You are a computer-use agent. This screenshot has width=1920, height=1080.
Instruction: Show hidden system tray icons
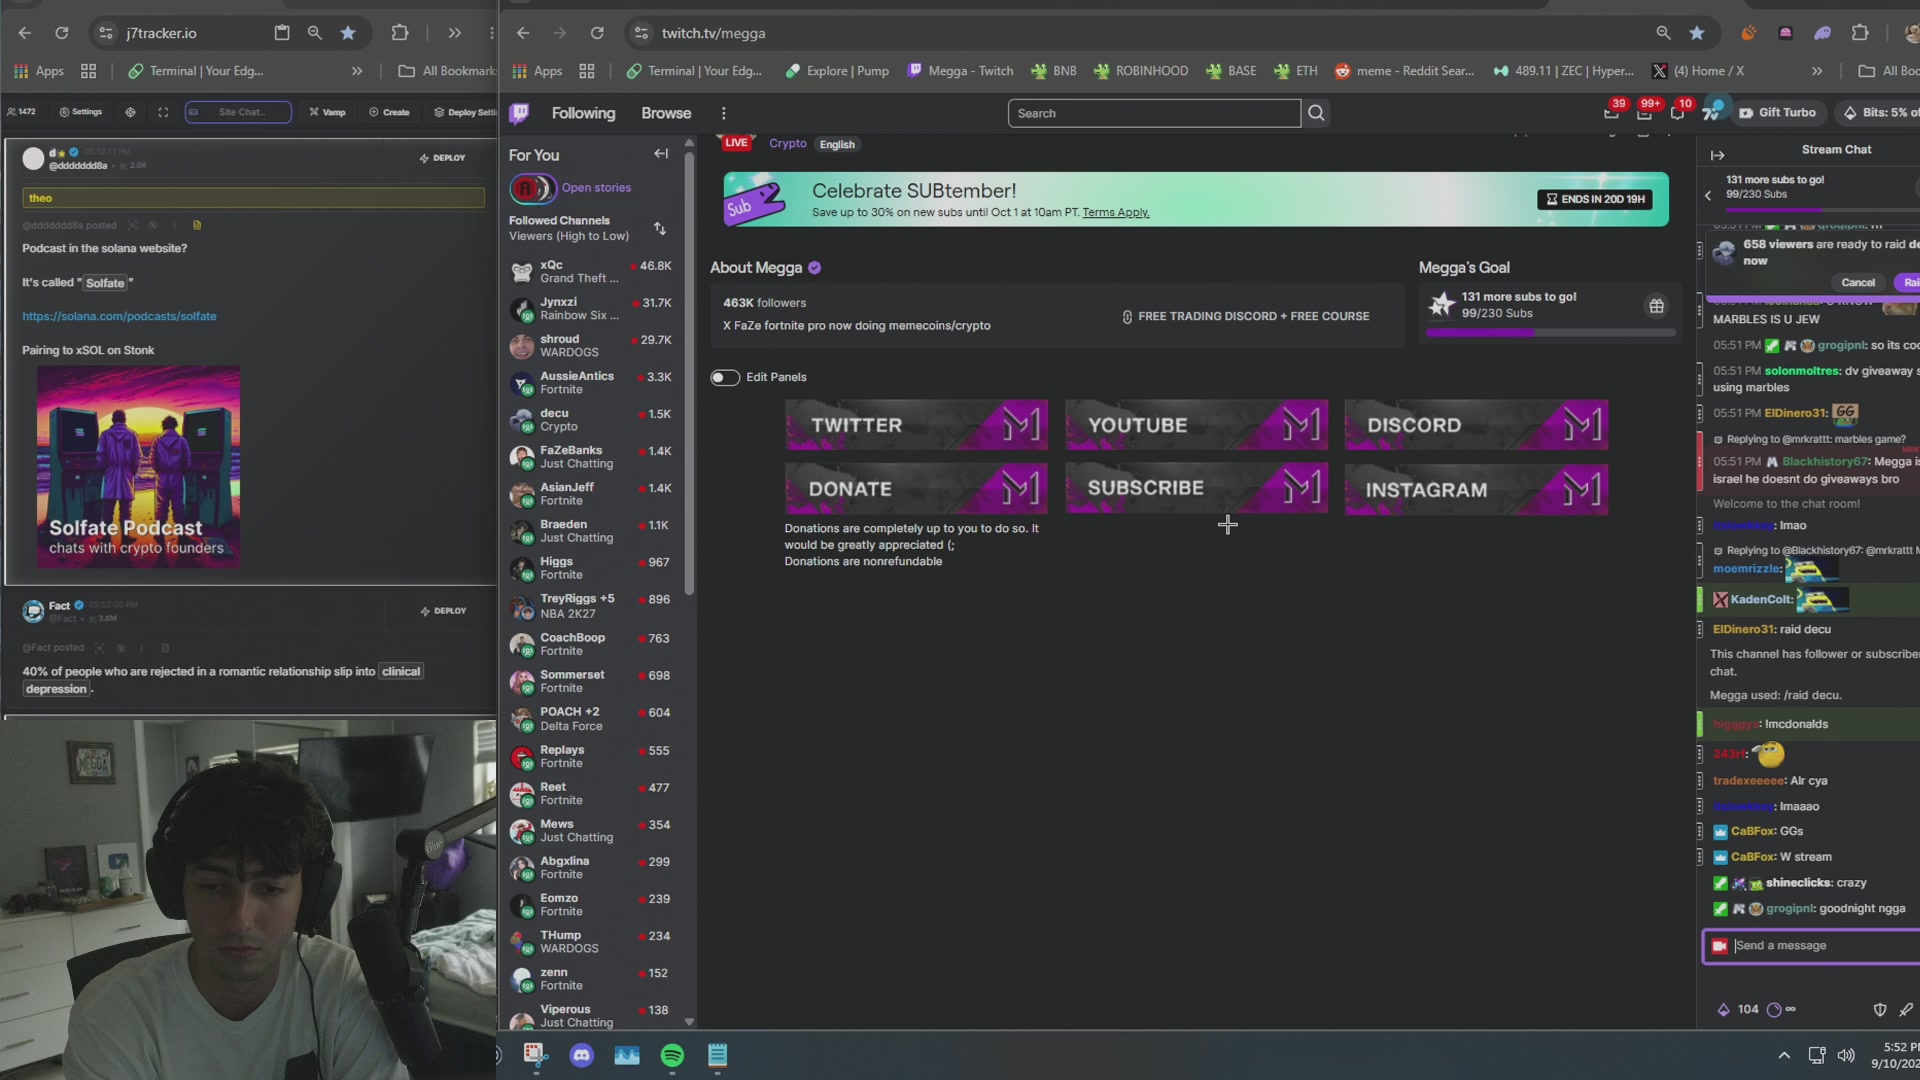coord(1784,1055)
